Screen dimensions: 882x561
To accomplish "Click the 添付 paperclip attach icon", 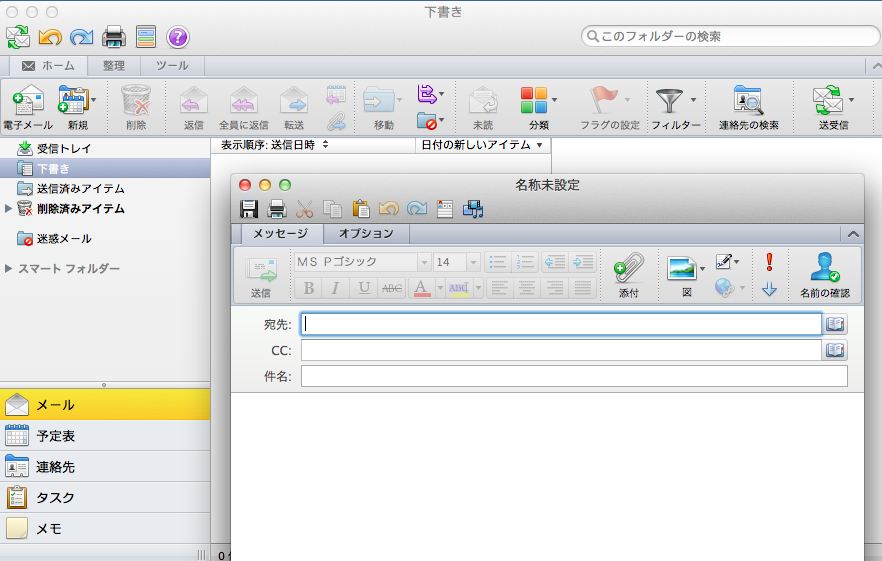I will click(x=629, y=275).
